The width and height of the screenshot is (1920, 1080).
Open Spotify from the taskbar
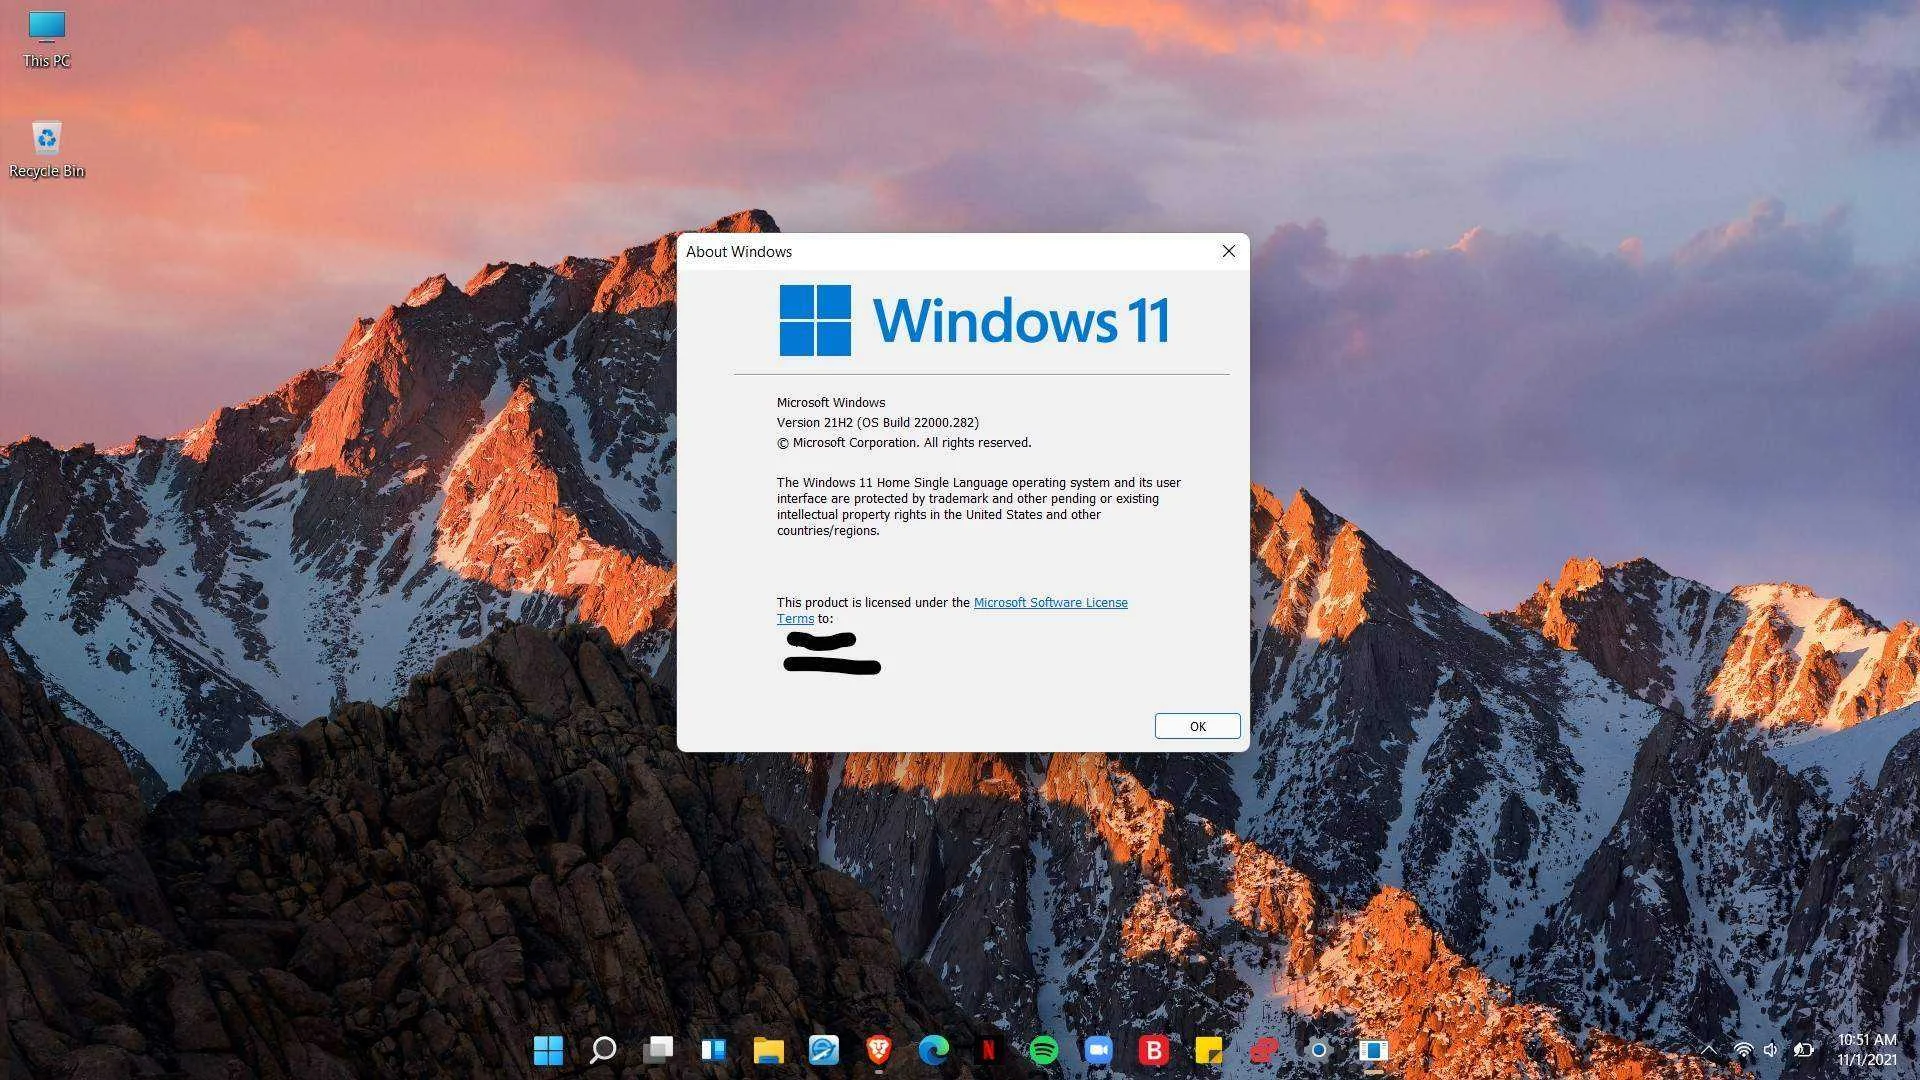[x=1043, y=1050]
